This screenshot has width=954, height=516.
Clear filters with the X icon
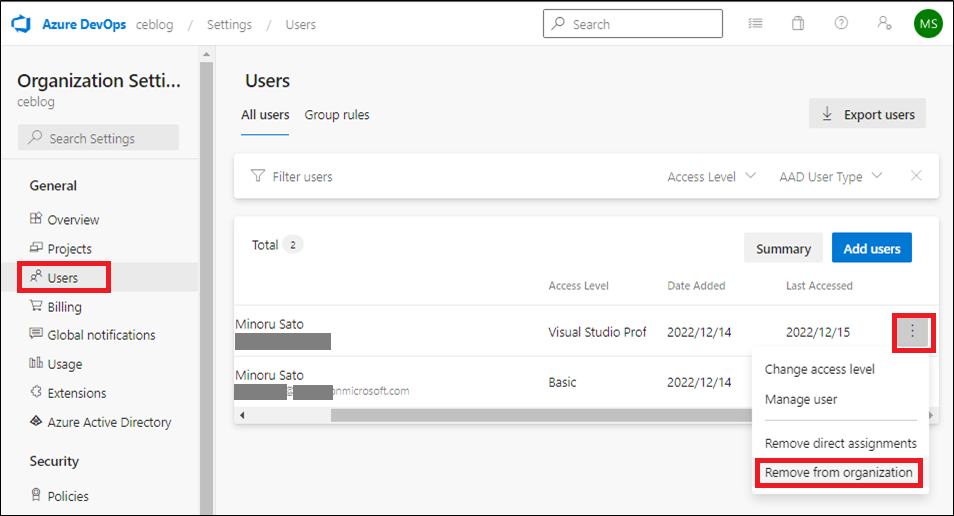[x=916, y=176]
